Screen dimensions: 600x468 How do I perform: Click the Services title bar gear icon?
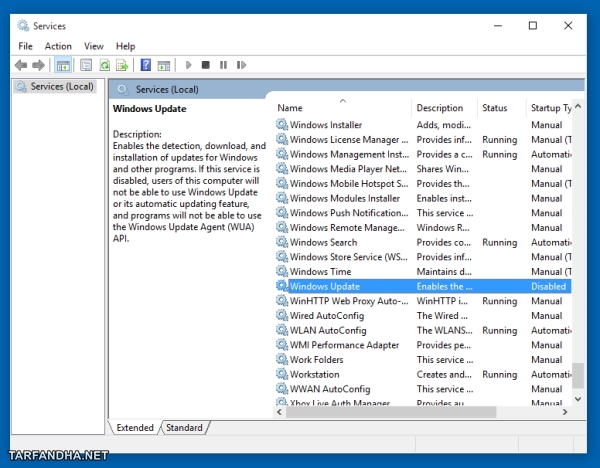tap(23, 26)
